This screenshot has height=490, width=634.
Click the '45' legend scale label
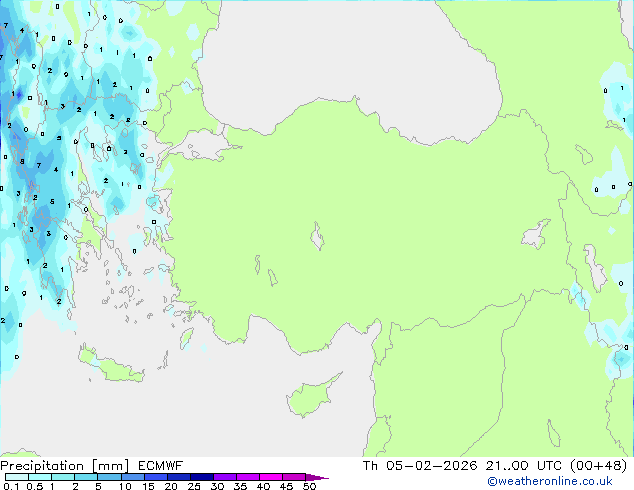pos(286,486)
